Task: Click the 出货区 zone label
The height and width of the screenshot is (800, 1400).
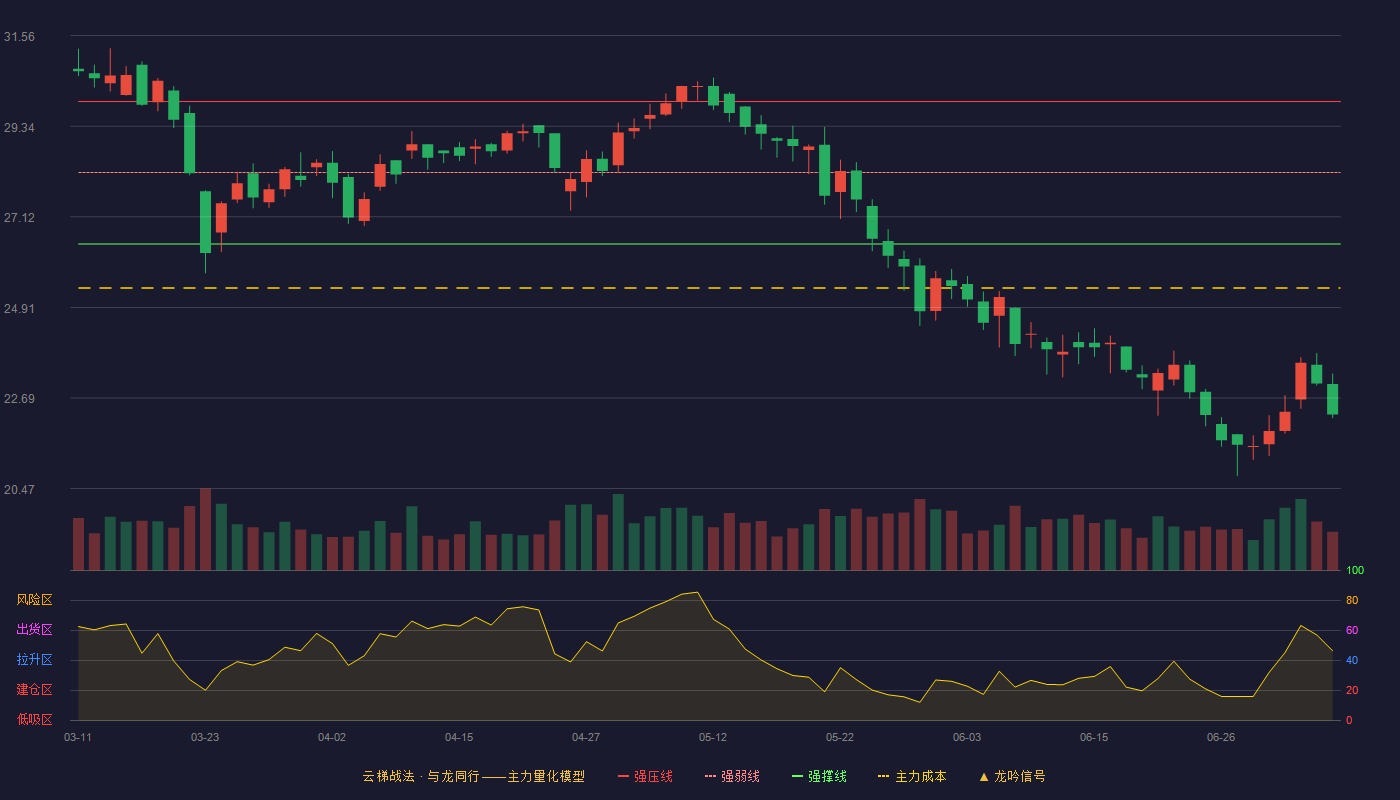Action: point(34,630)
